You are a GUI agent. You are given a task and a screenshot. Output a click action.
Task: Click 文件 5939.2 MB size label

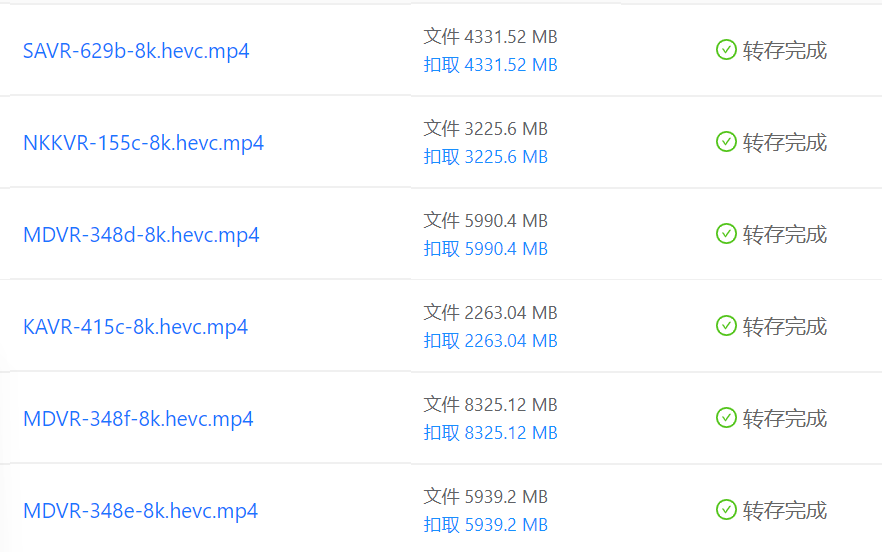tap(485, 496)
